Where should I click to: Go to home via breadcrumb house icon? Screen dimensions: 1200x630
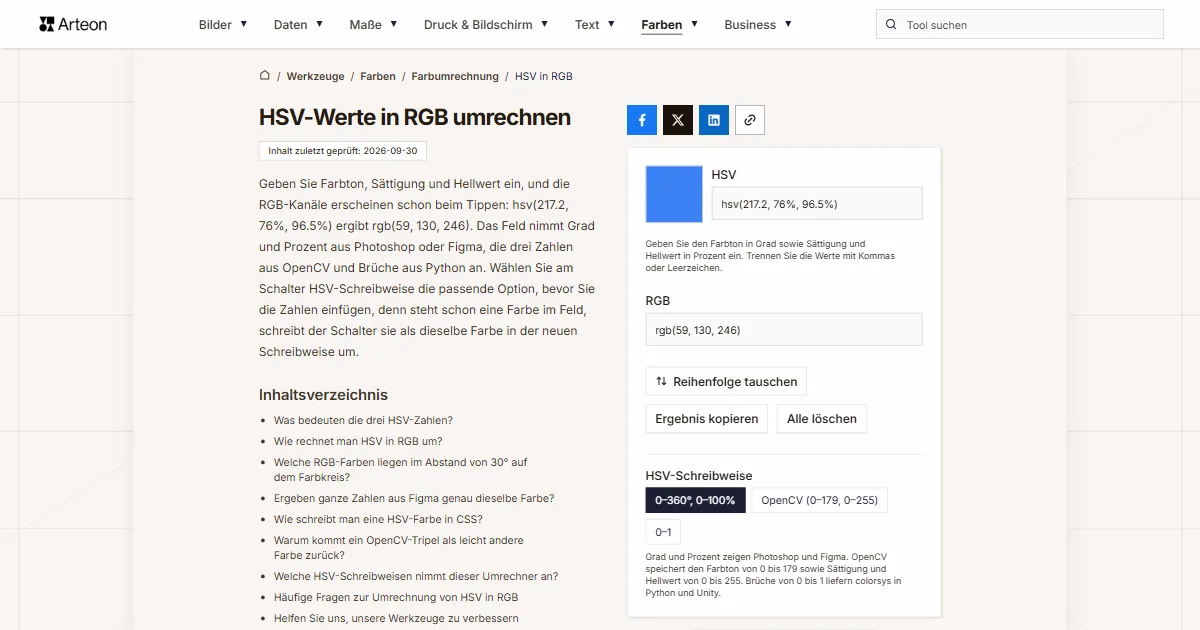click(265, 76)
